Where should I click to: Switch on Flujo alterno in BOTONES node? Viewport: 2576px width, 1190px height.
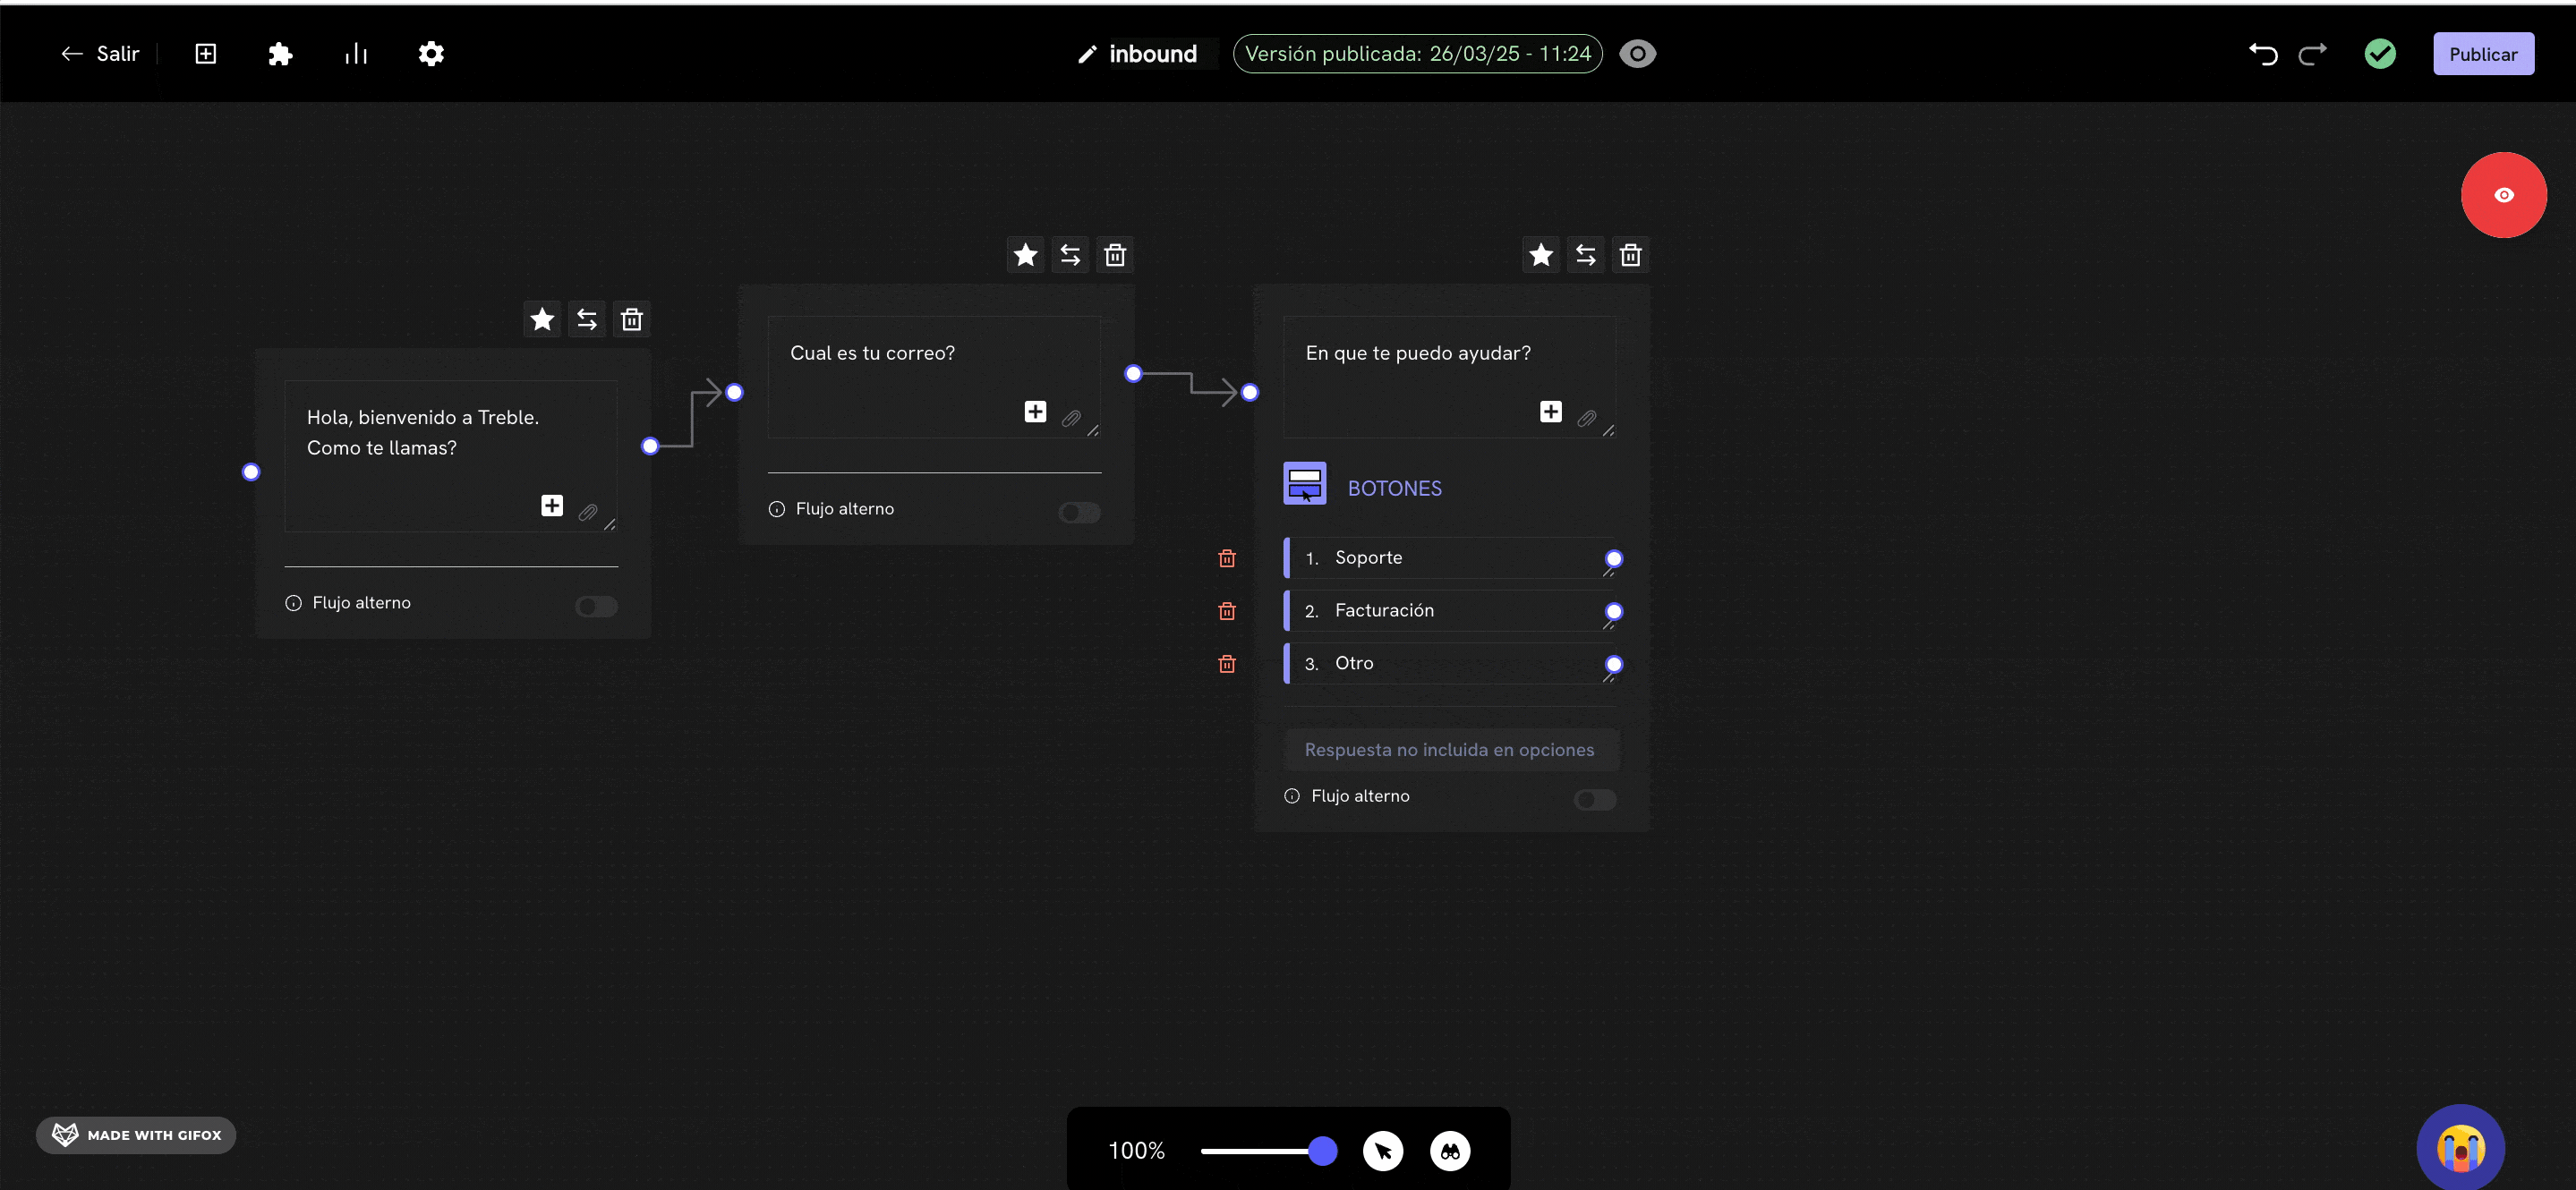(1594, 799)
